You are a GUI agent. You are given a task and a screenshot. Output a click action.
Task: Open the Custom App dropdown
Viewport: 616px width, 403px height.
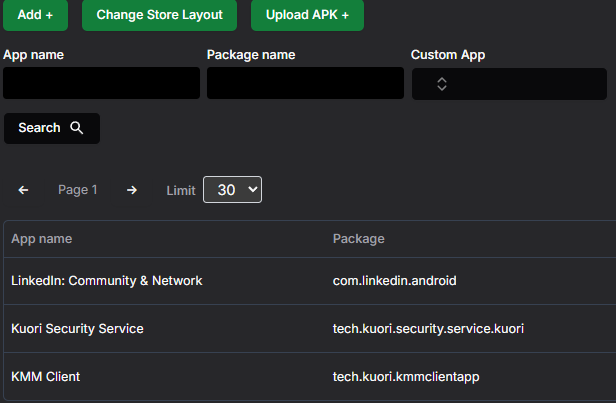[x=509, y=84]
